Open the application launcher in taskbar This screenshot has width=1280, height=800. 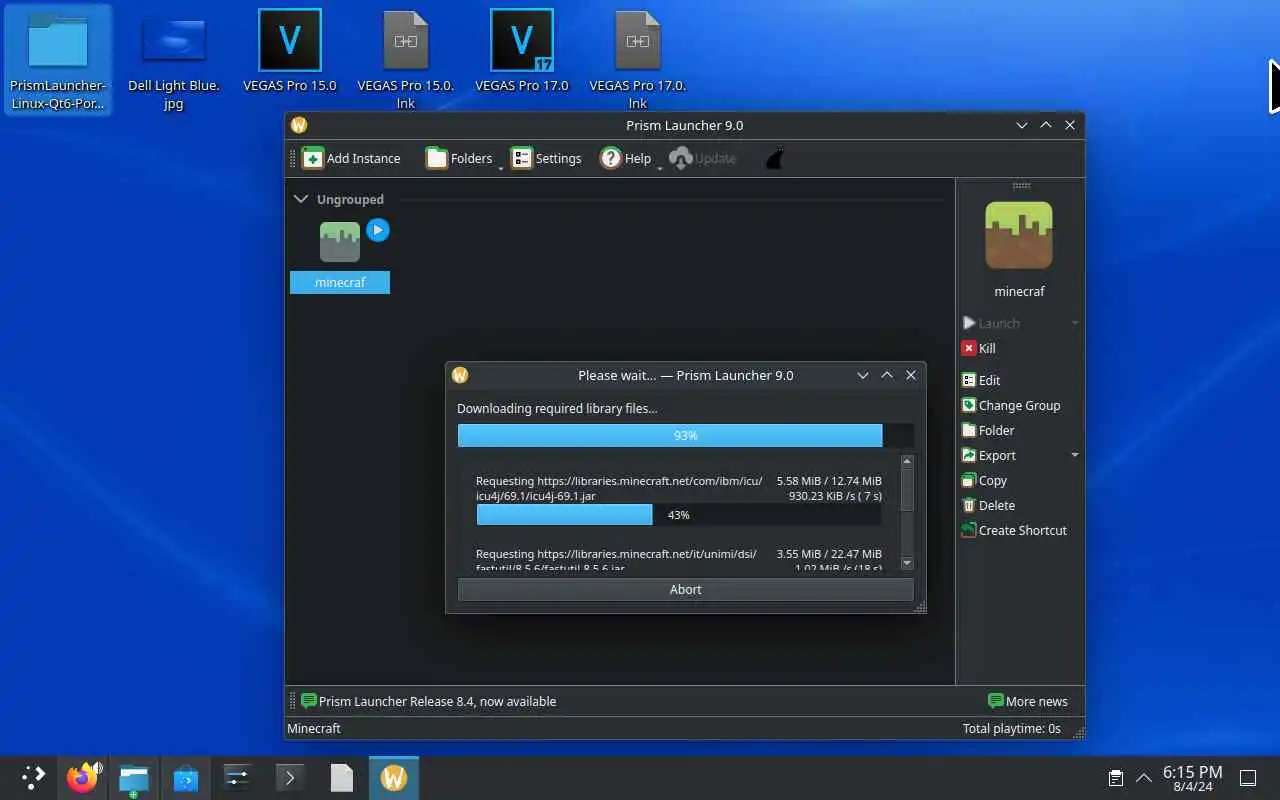click(x=34, y=777)
